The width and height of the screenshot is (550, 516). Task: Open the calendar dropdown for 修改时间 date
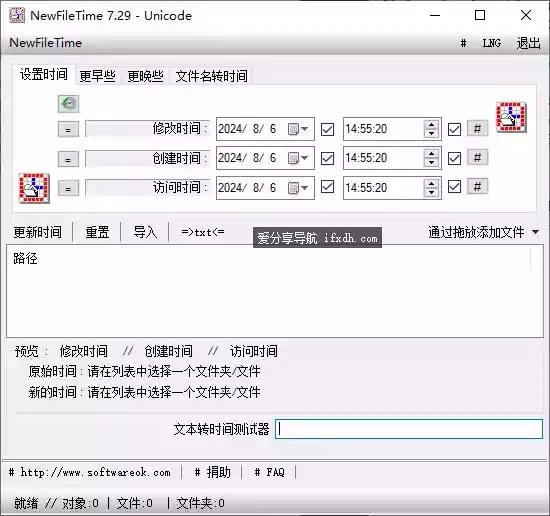pos(298,129)
